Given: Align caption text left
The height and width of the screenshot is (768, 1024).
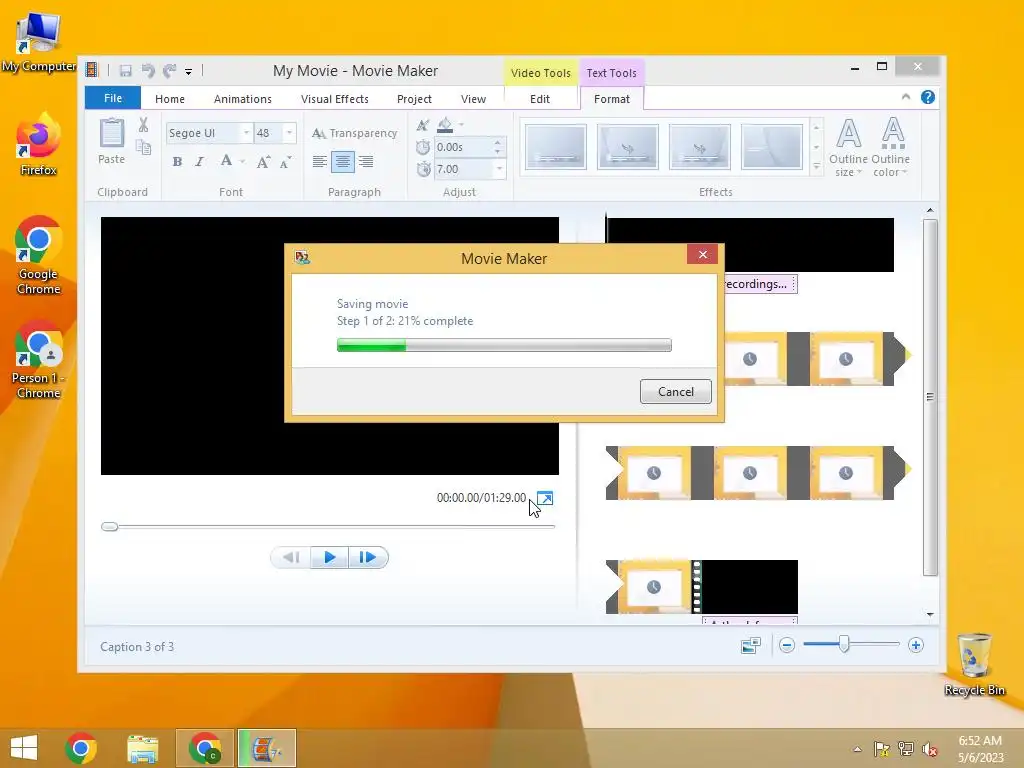Looking at the screenshot, I should [319, 161].
